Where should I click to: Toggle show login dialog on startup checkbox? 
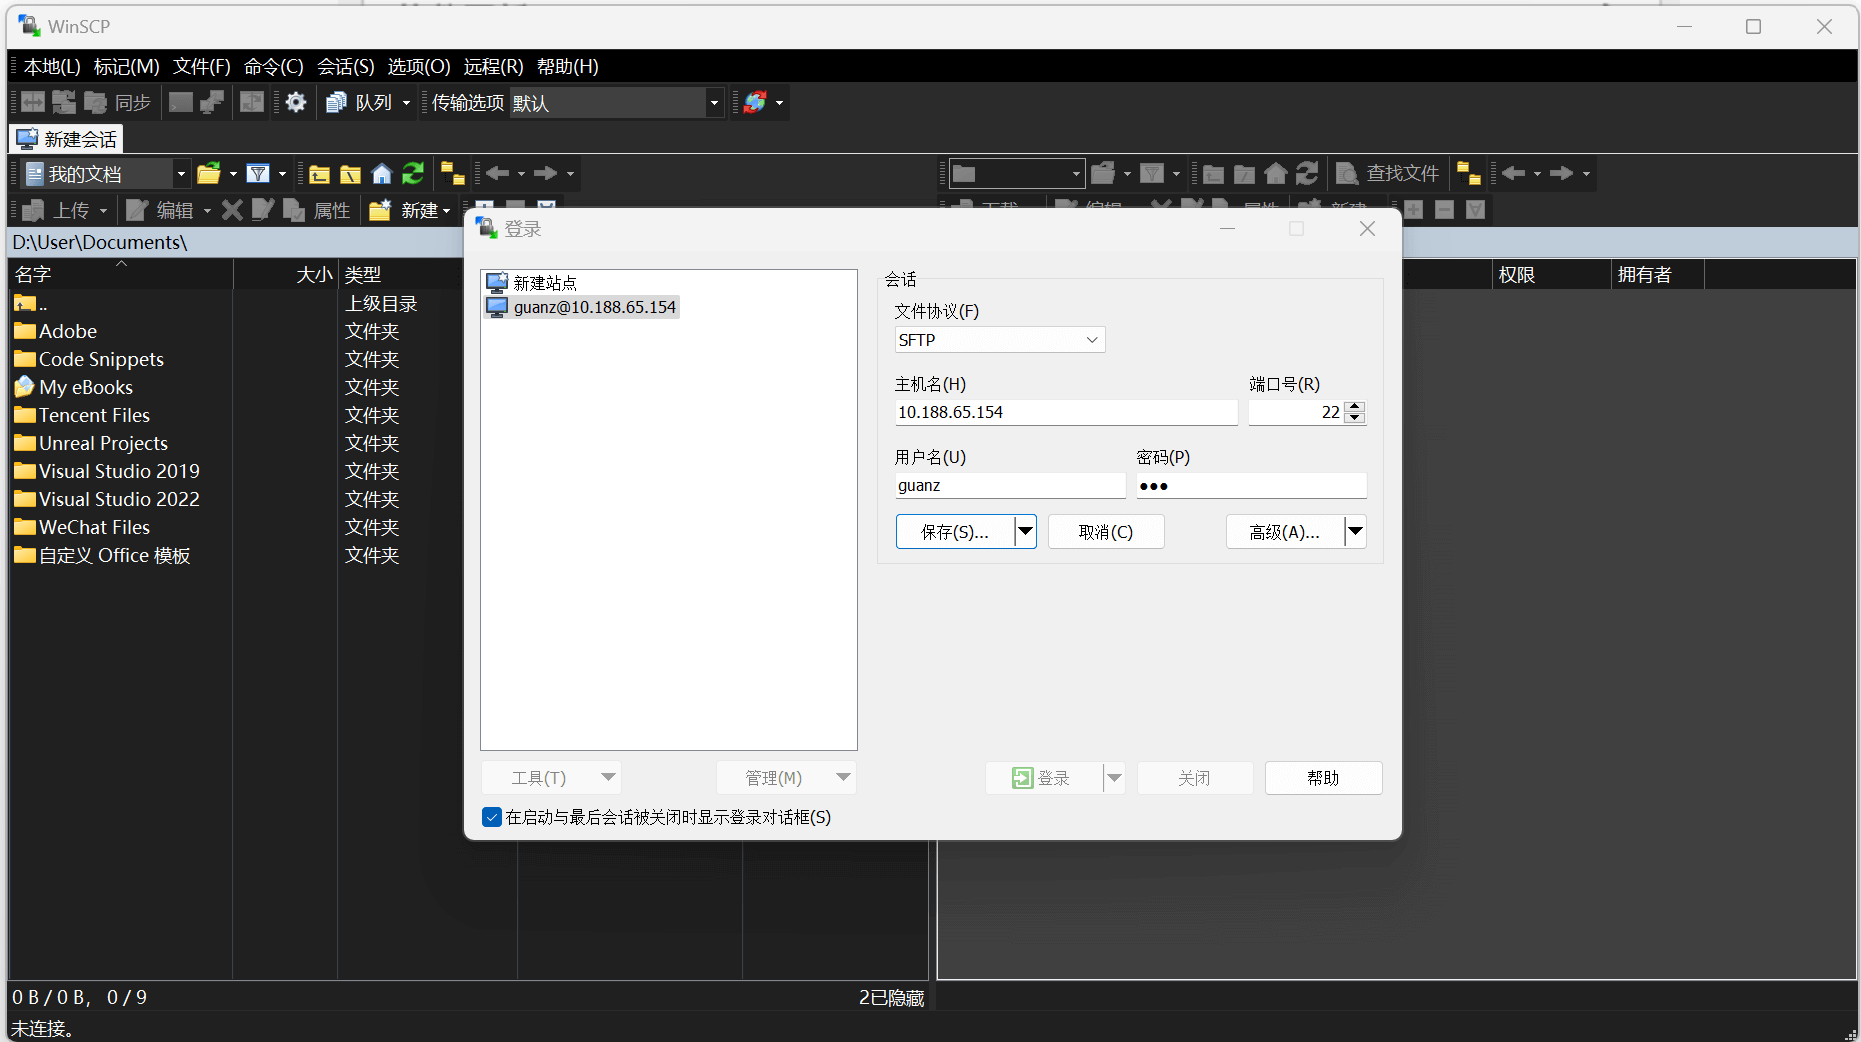pyautogui.click(x=492, y=817)
